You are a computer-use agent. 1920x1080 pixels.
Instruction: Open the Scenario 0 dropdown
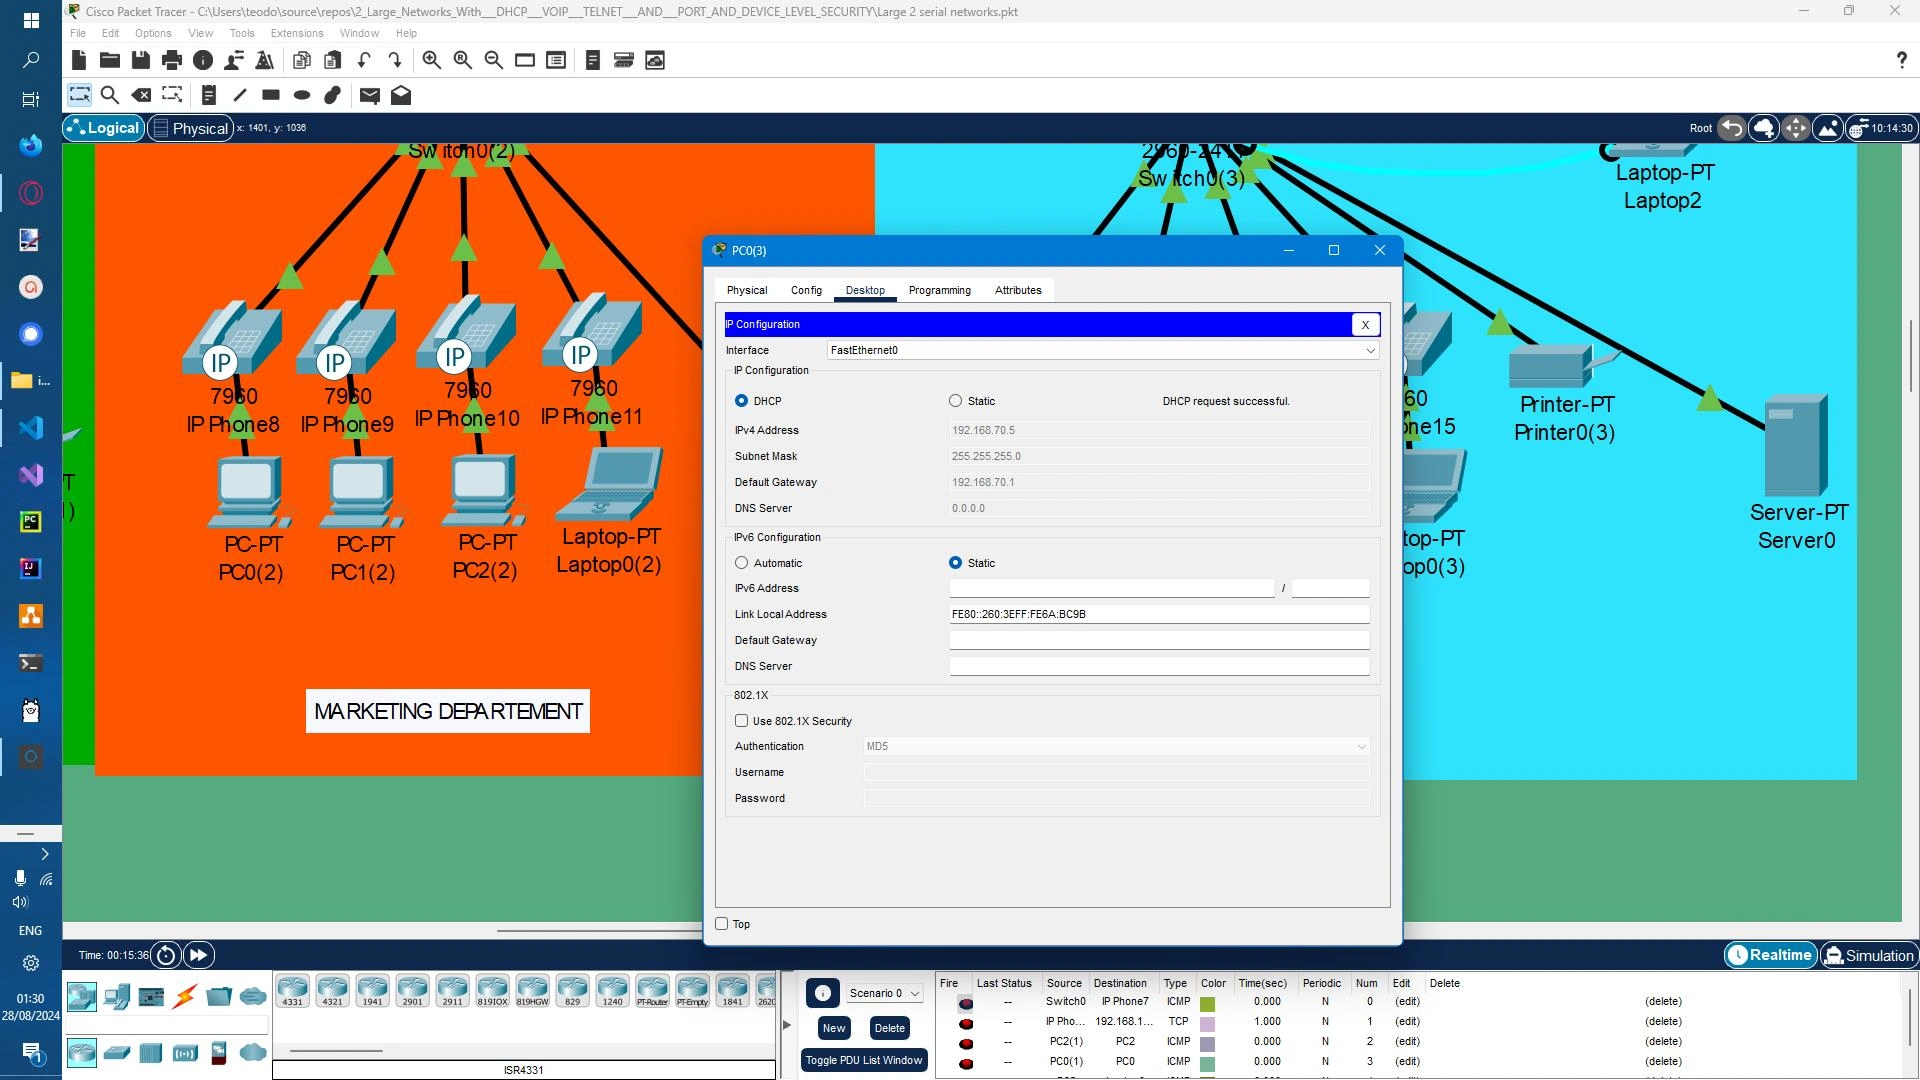pyautogui.click(x=884, y=993)
